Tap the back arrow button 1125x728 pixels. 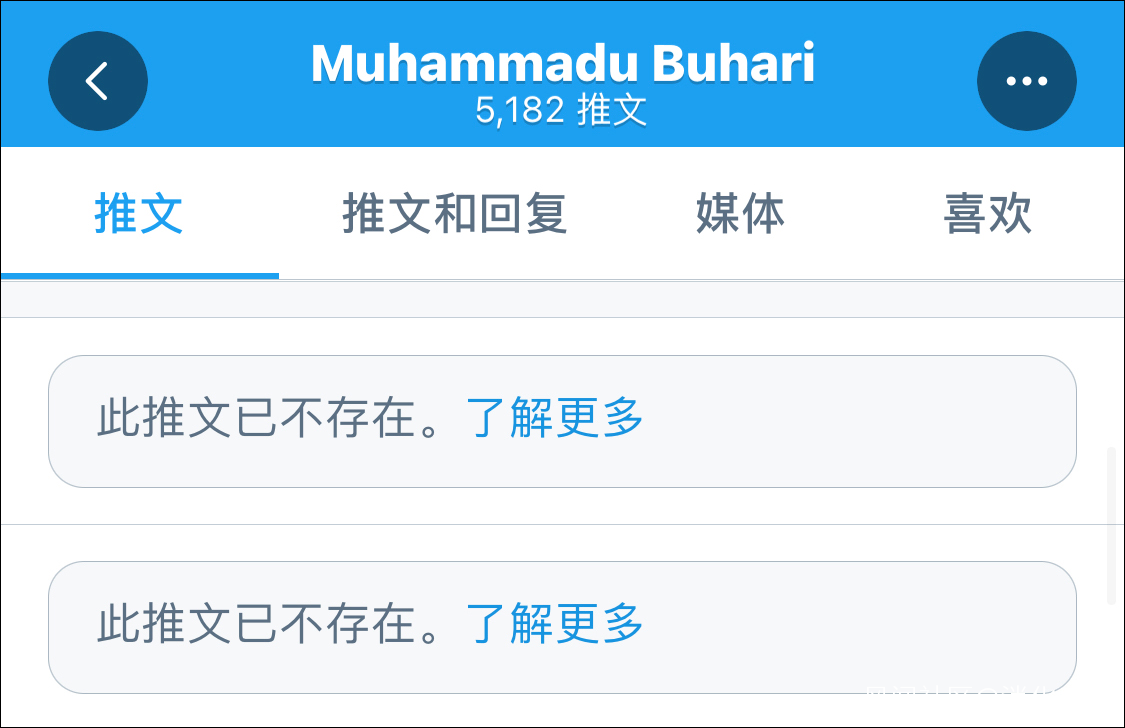(x=98, y=81)
